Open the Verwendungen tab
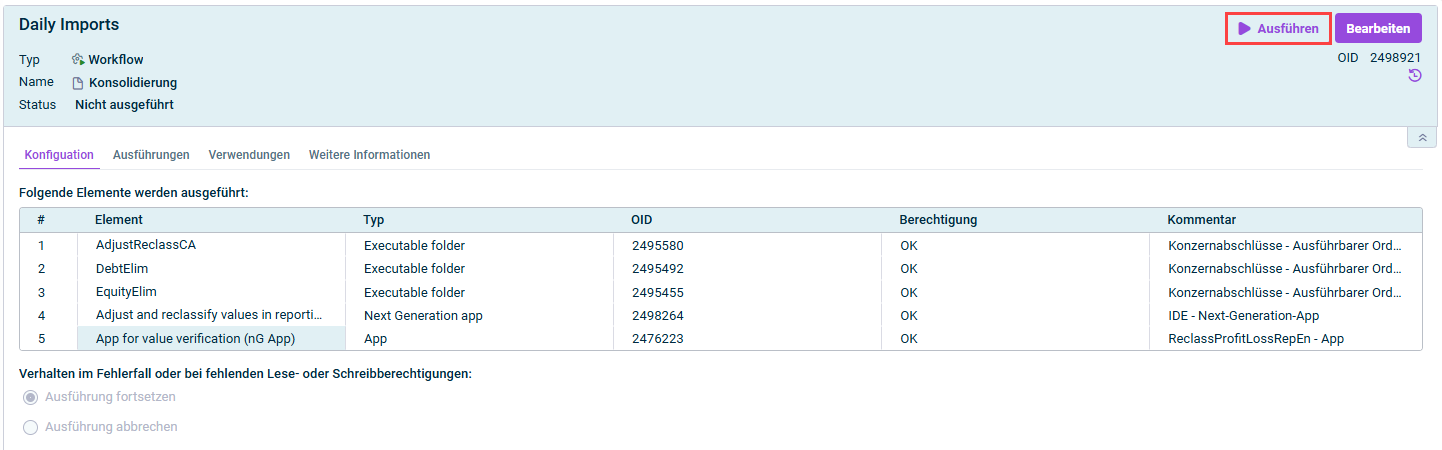This screenshot has height=450, width=1442. tap(249, 155)
